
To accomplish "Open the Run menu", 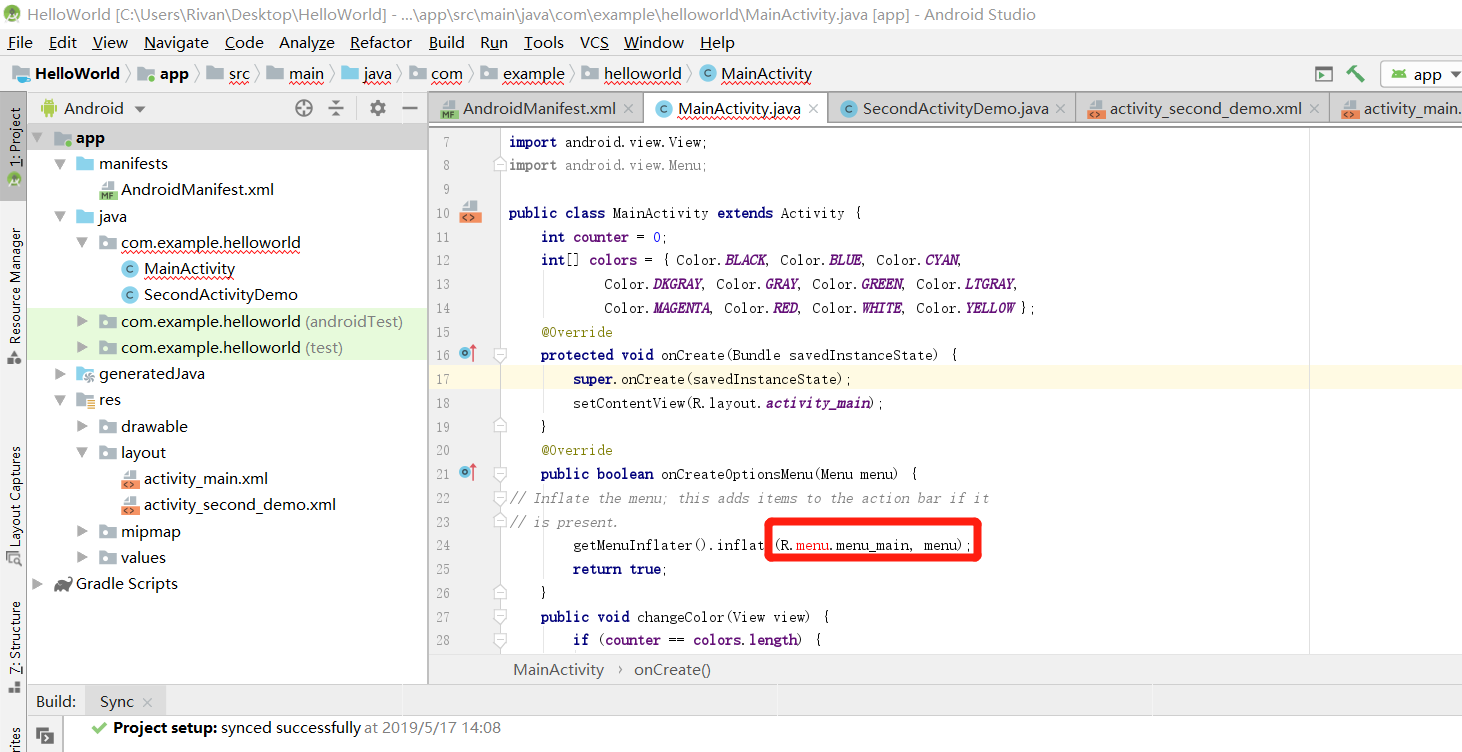I will (x=494, y=42).
